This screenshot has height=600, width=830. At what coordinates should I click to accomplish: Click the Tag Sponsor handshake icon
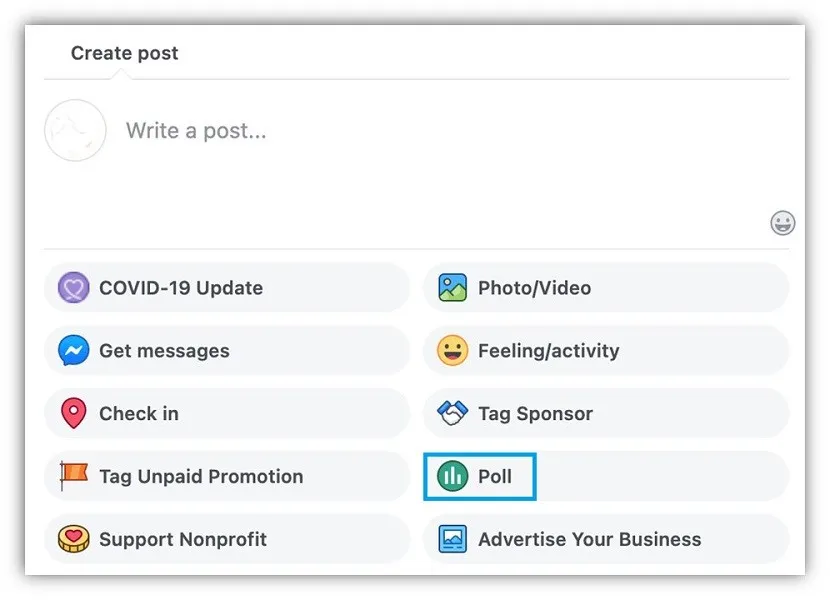(x=453, y=414)
